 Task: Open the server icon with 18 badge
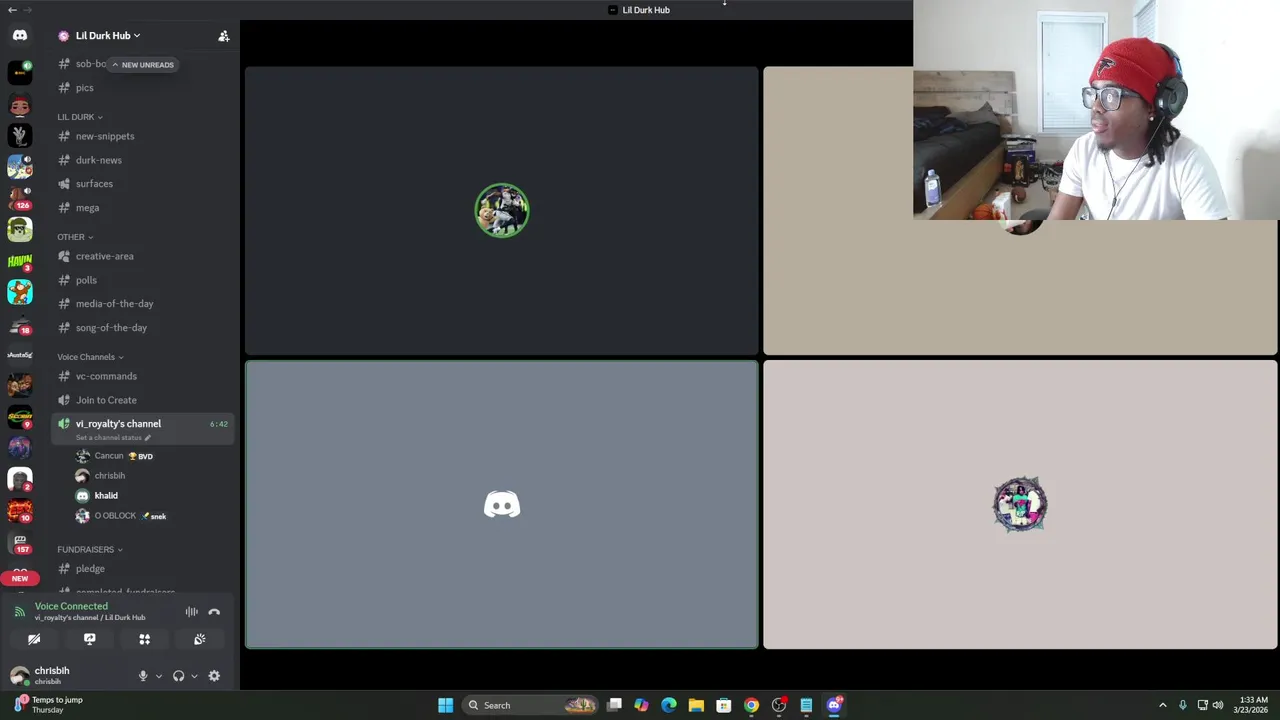(x=20, y=324)
